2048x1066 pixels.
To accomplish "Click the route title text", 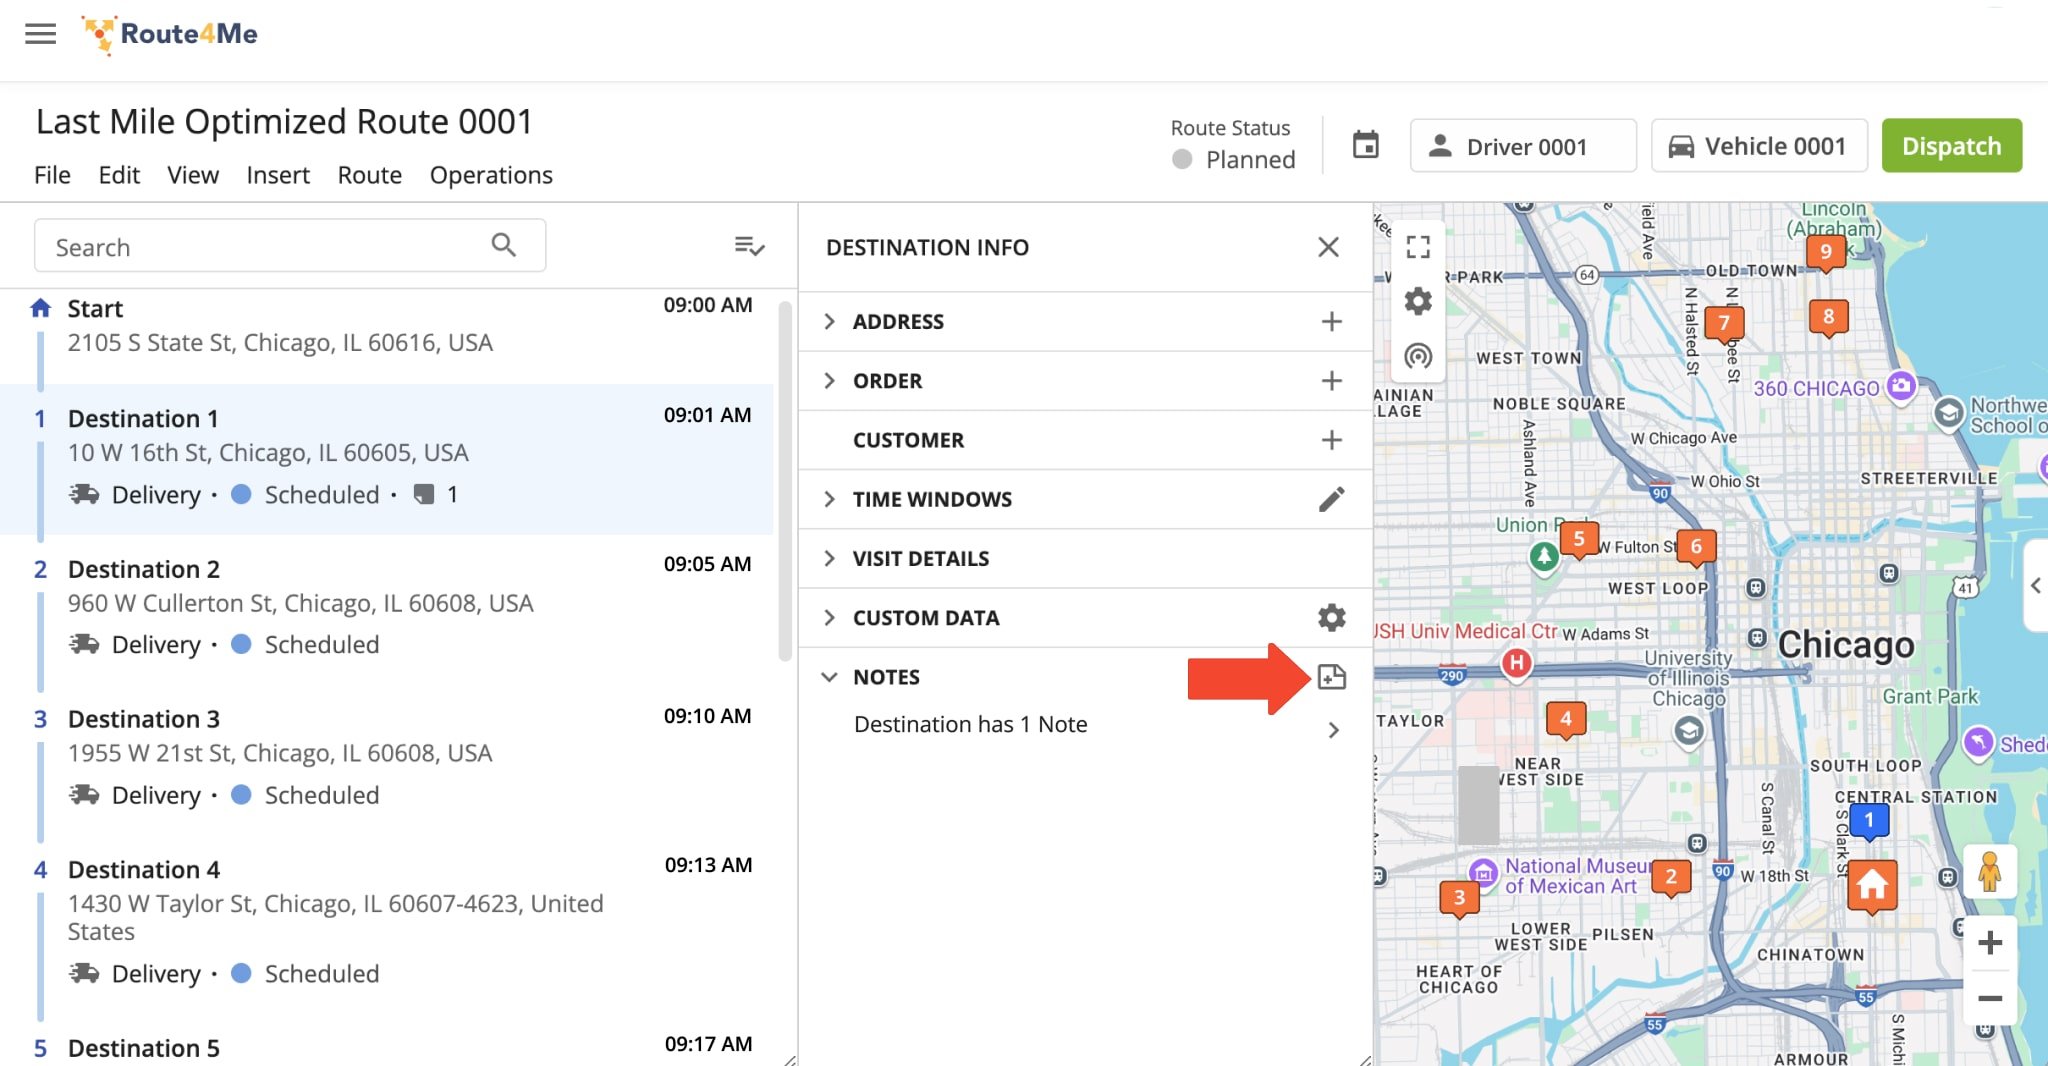I will tap(284, 122).
